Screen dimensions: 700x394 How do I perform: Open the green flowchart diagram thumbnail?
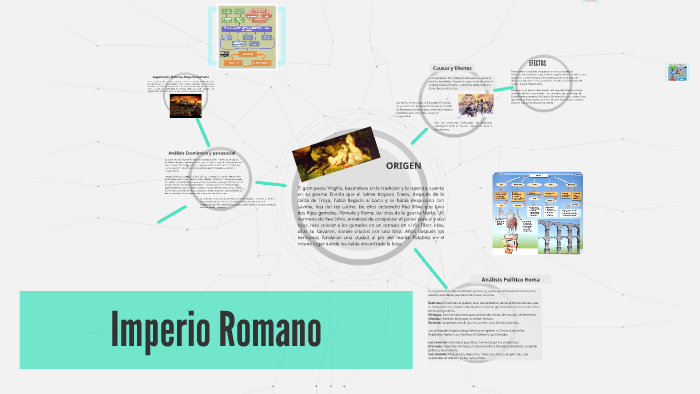(x=247, y=37)
